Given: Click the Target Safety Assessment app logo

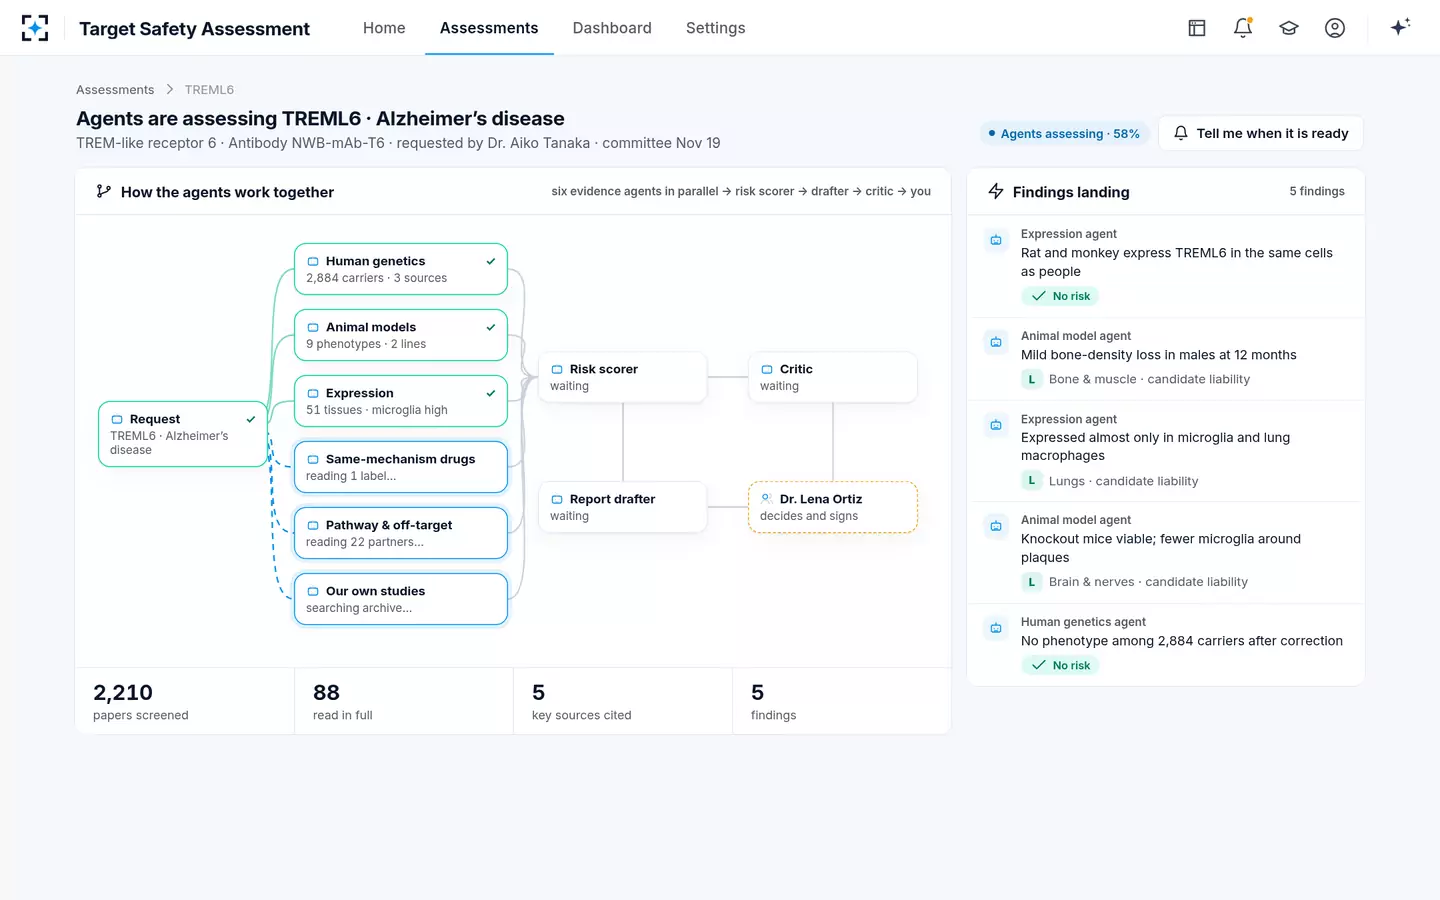Looking at the screenshot, I should coord(35,28).
